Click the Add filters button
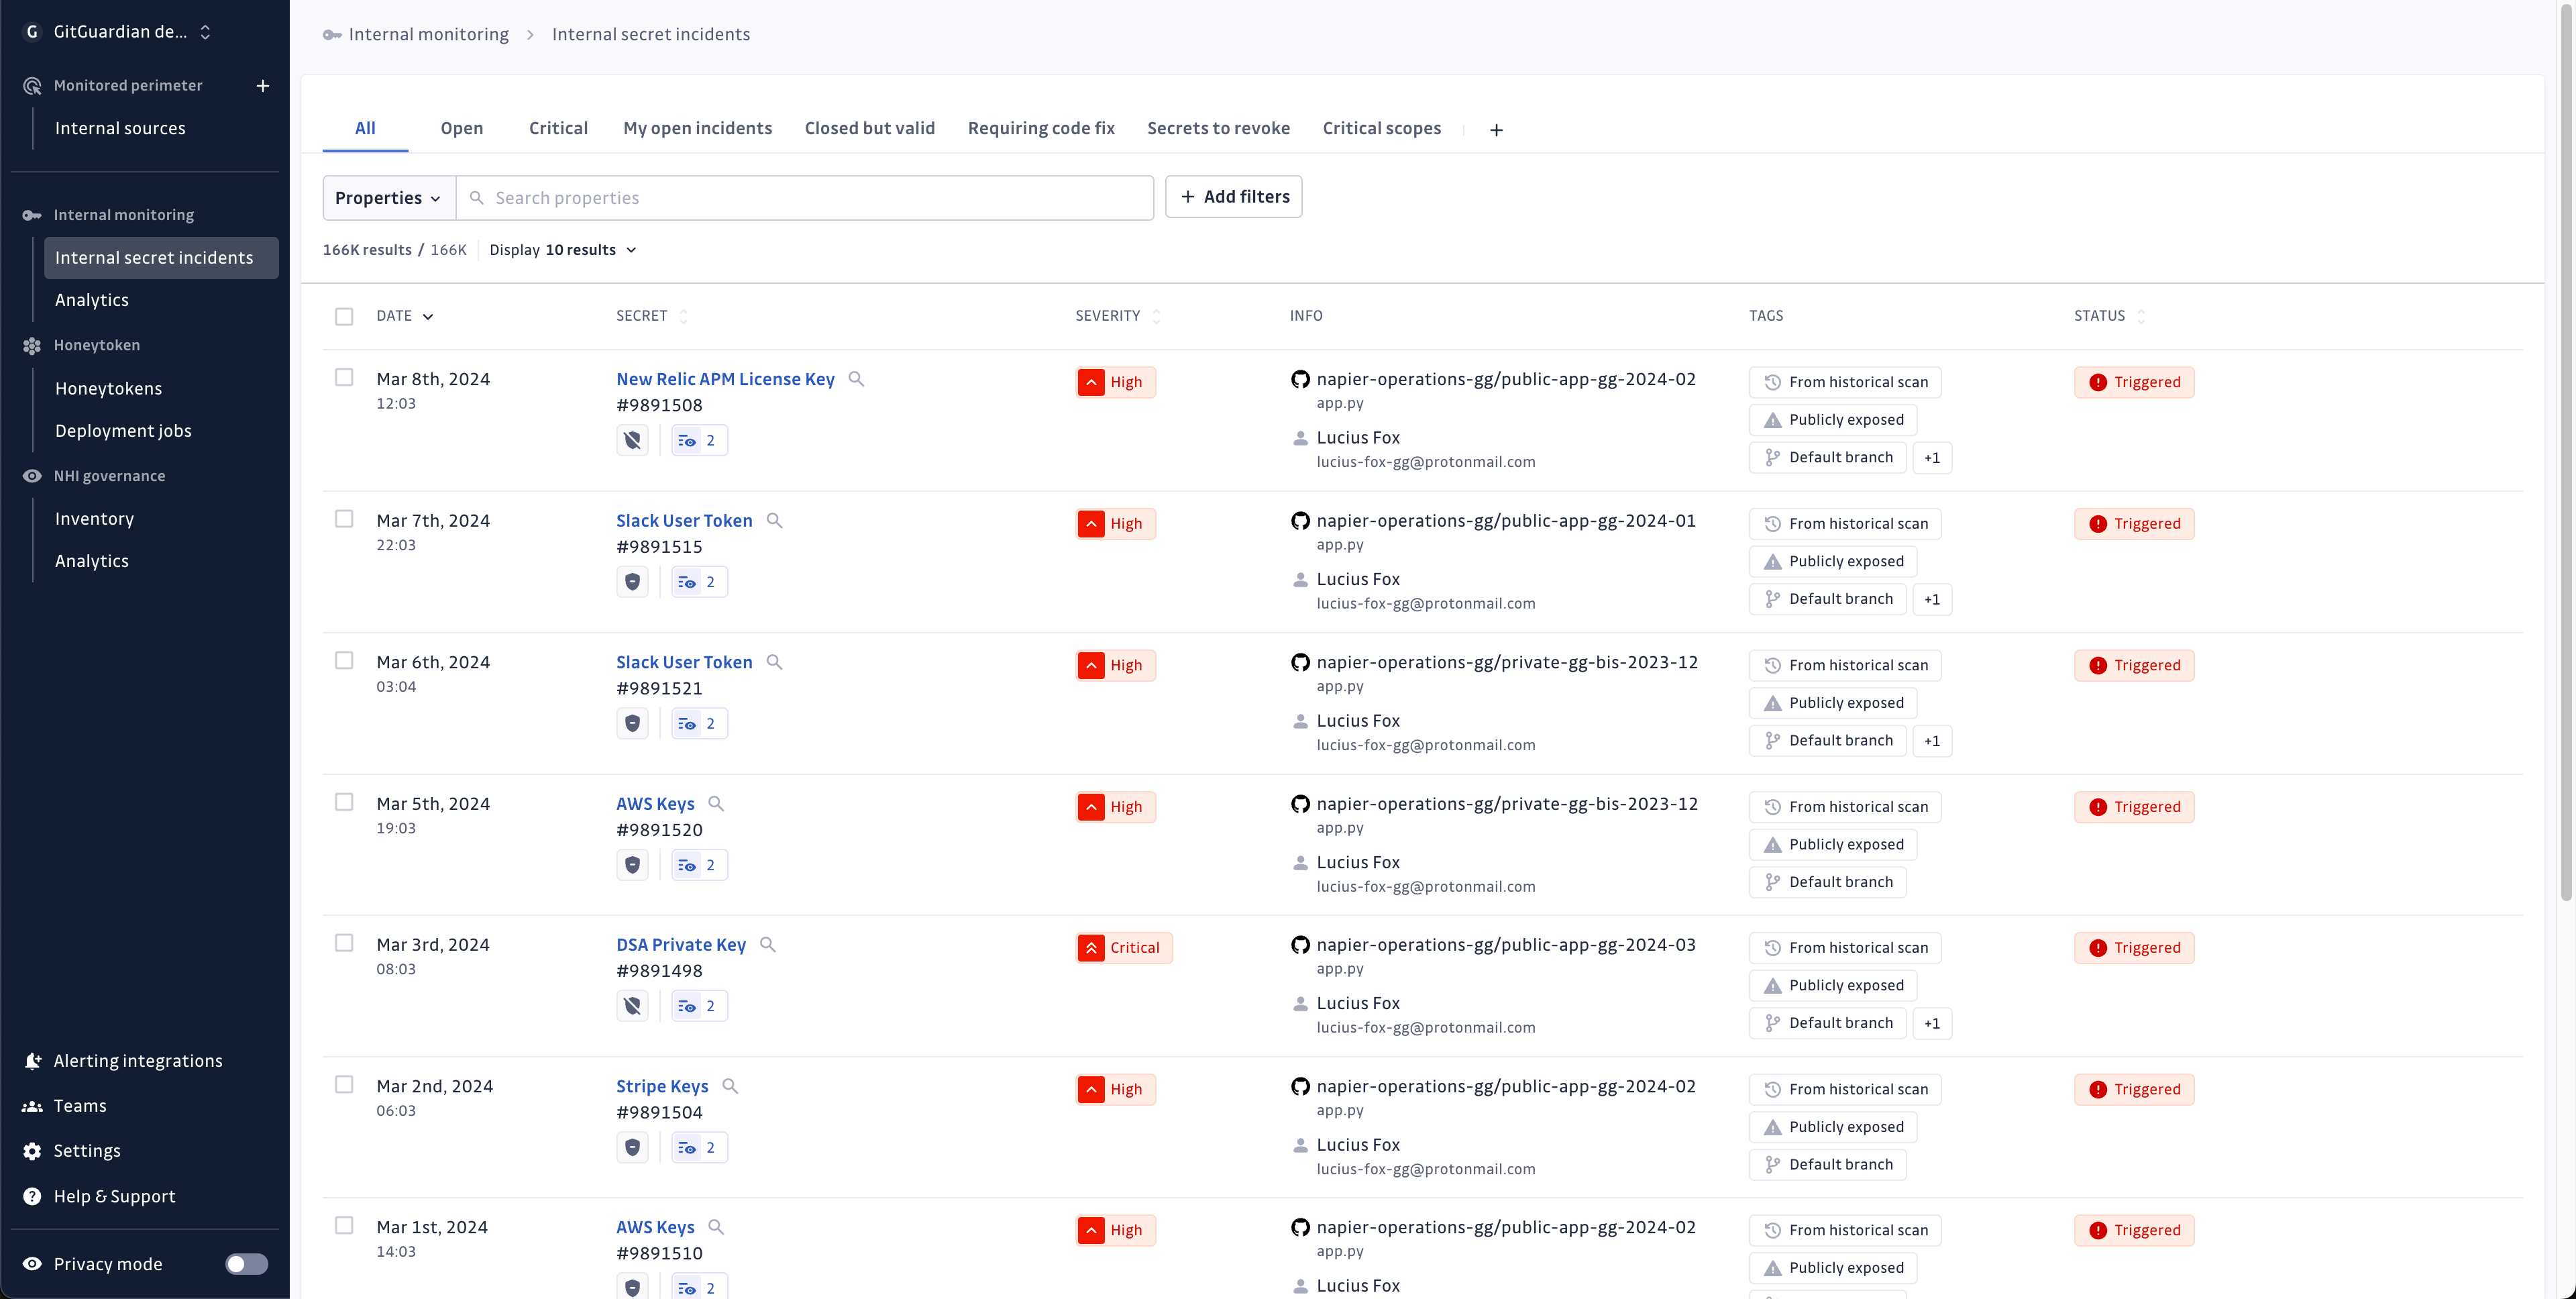 [x=1234, y=197]
